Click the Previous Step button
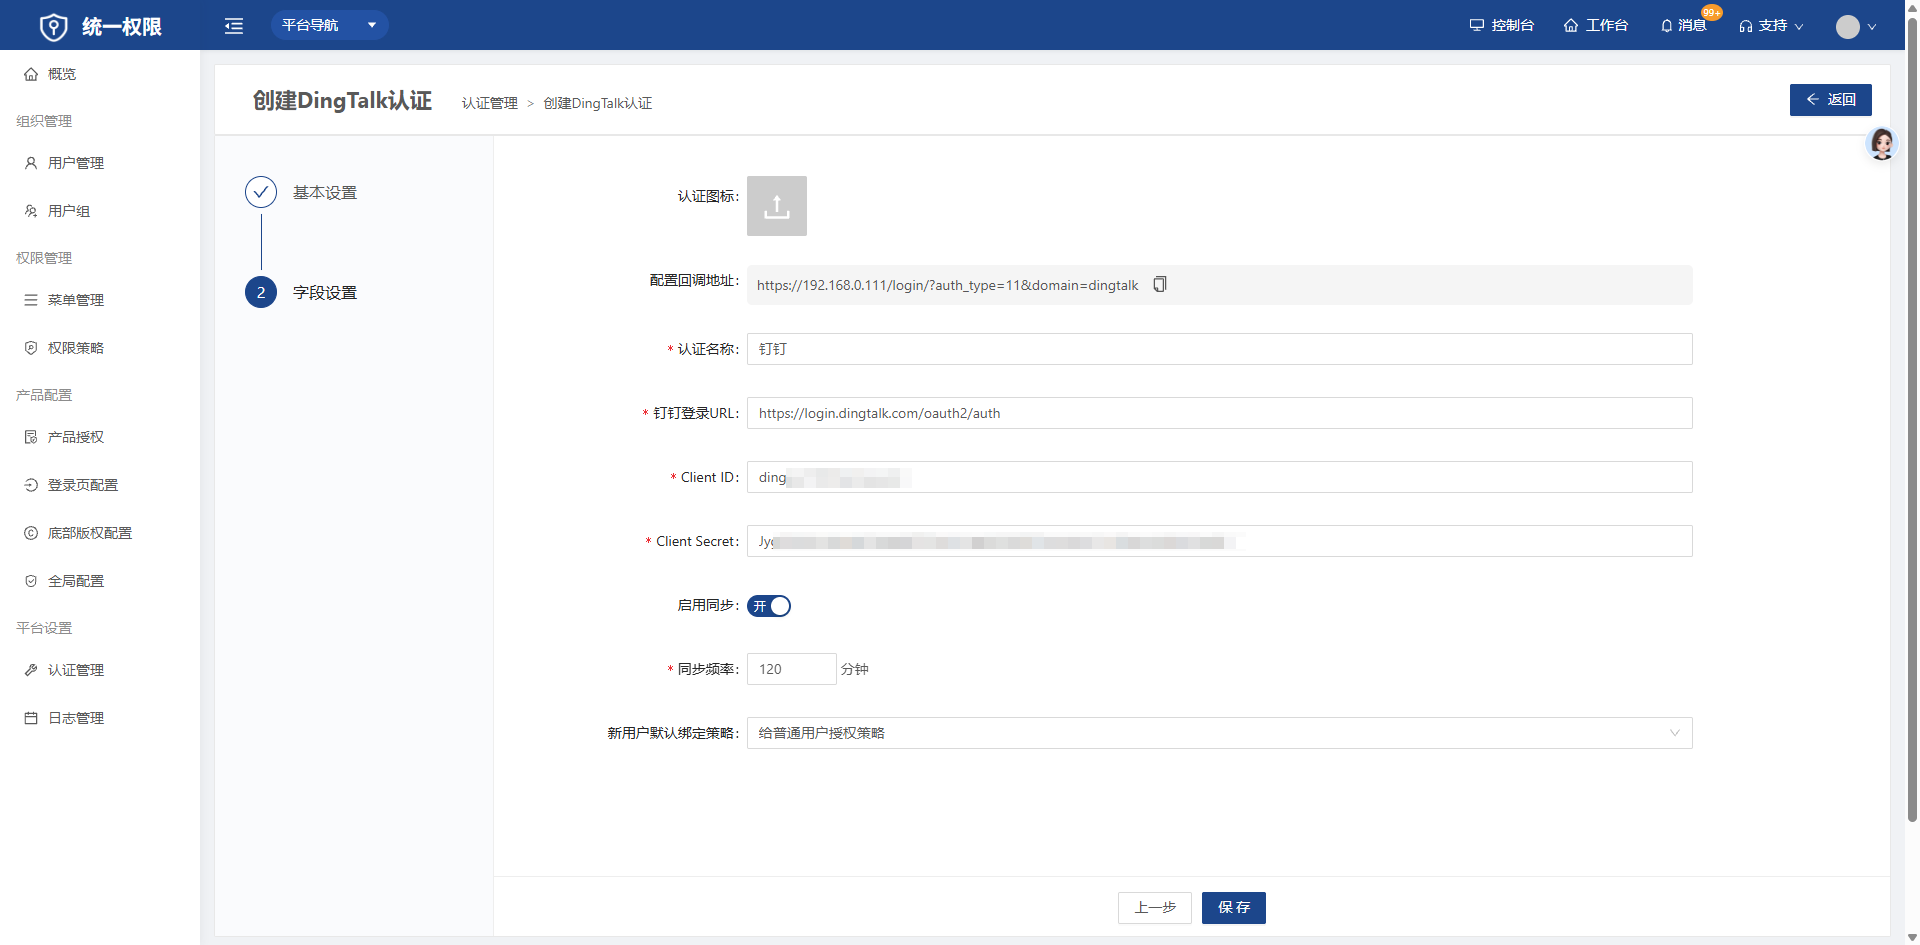 (x=1154, y=907)
